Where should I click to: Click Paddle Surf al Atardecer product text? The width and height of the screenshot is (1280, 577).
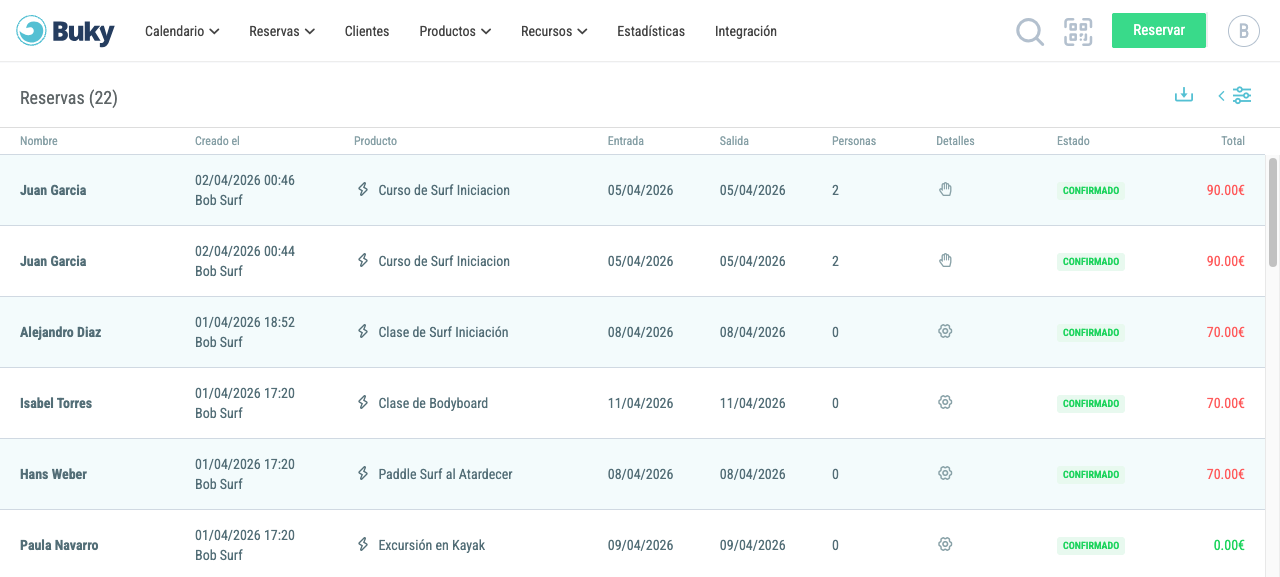[445, 474]
